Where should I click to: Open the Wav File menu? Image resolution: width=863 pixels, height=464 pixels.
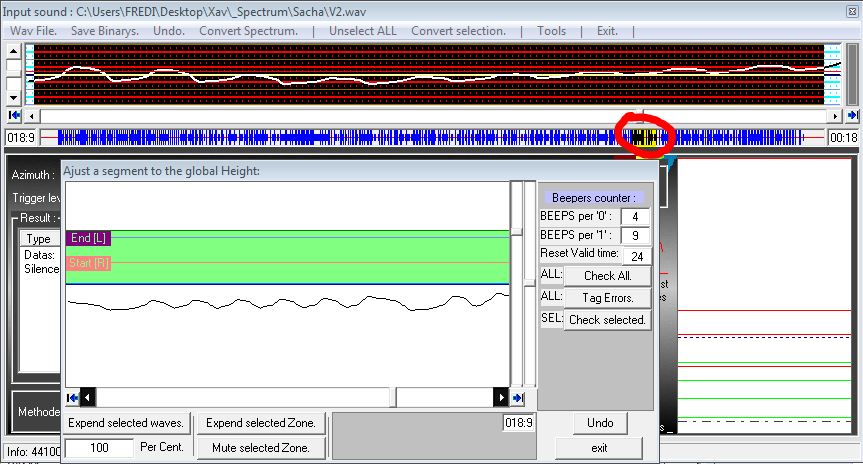click(x=35, y=31)
